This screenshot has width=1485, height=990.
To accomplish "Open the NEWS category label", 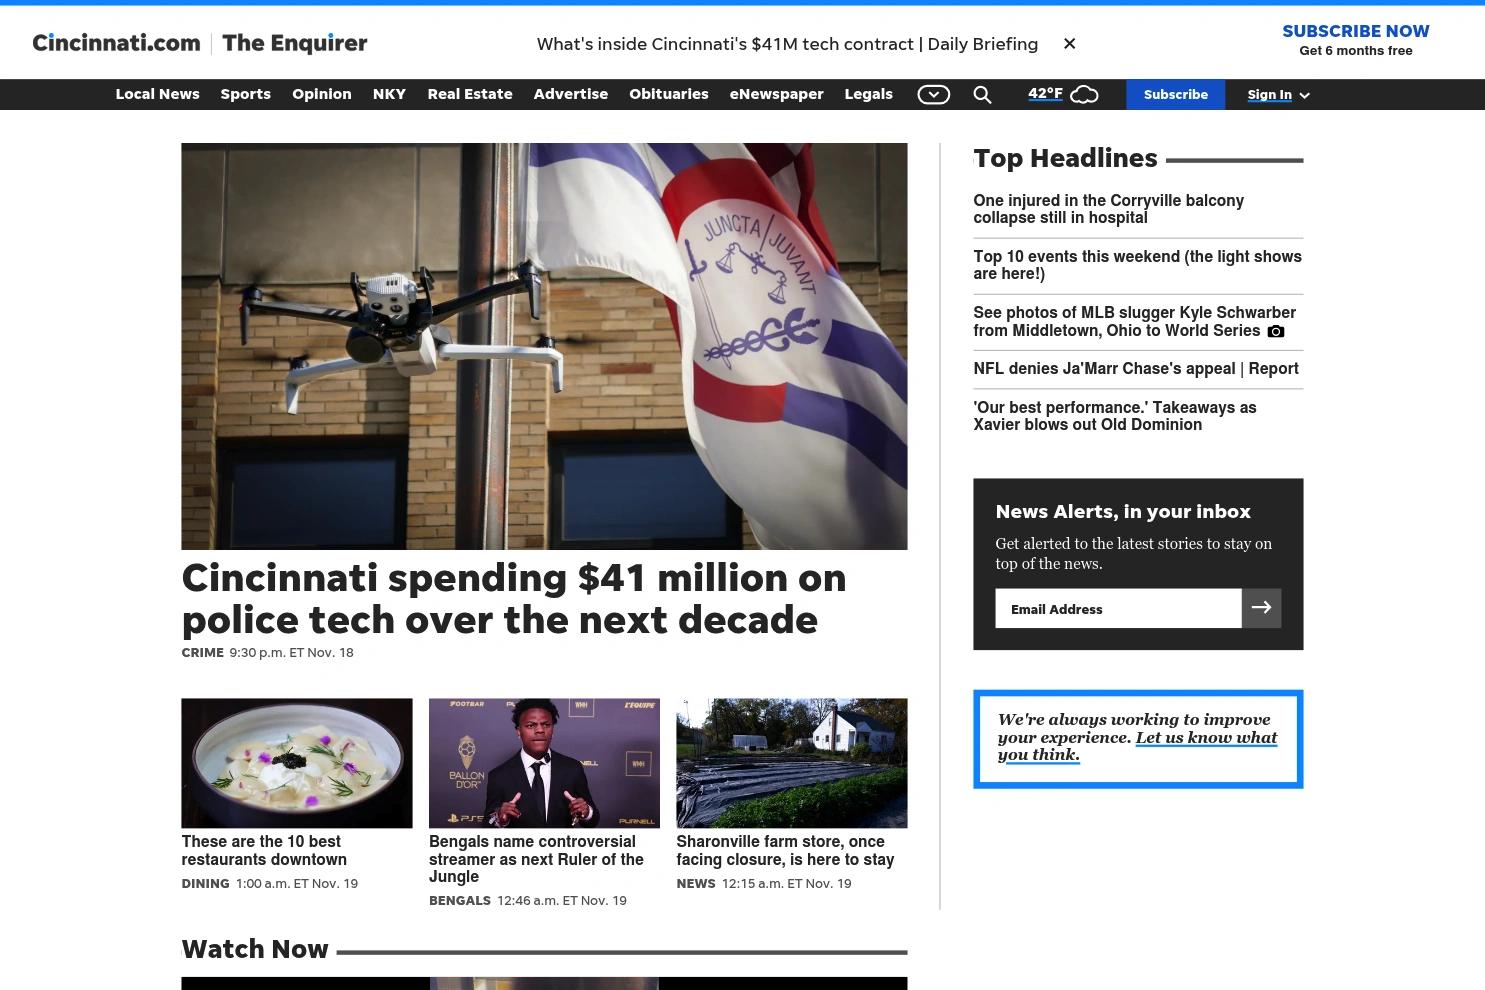I will (695, 883).
